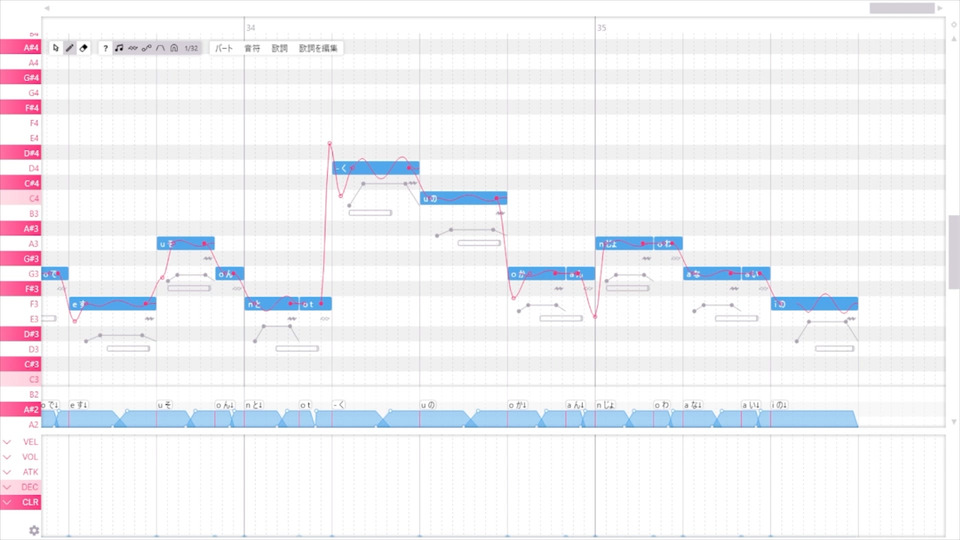Open expression settings via the gear icon

[34, 530]
